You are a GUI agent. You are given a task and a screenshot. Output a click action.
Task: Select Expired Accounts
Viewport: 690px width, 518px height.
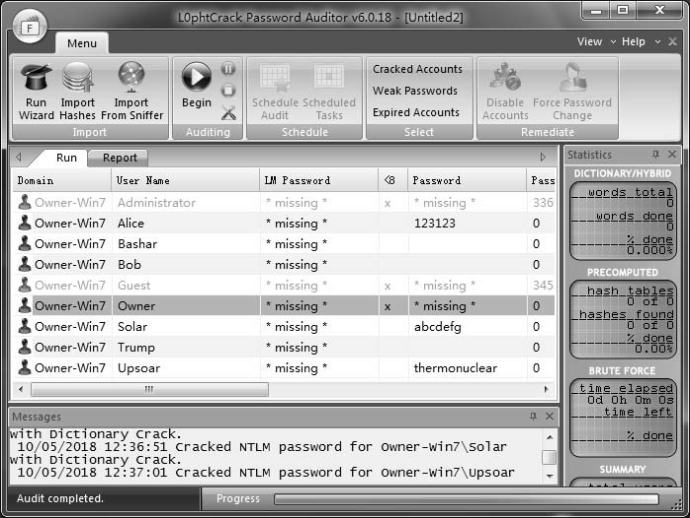tap(416, 112)
